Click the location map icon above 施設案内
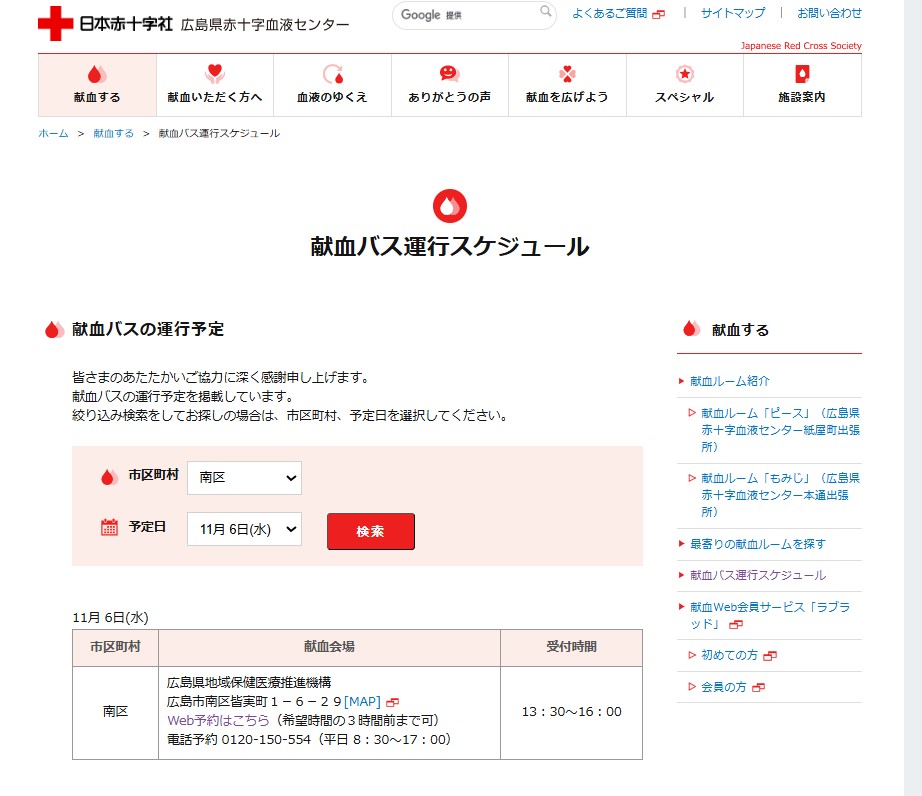This screenshot has width=922, height=796. click(x=802, y=73)
